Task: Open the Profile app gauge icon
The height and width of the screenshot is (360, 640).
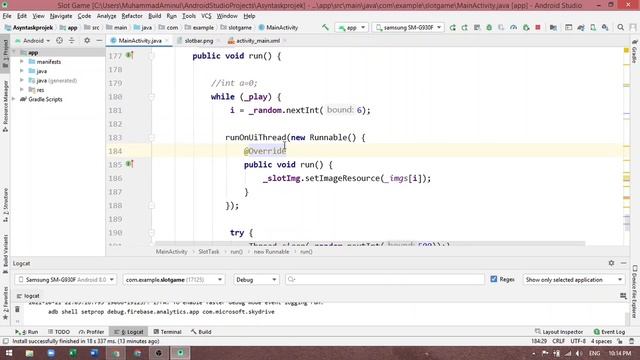Action: point(513,27)
